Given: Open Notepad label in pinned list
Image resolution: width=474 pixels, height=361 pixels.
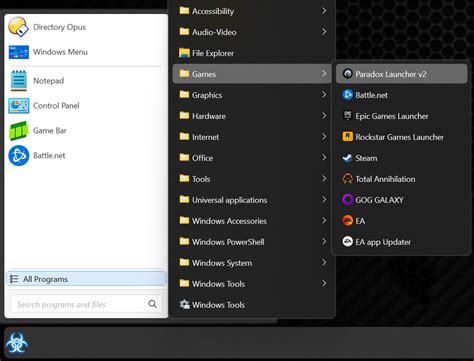Looking at the screenshot, I should 48,81.
